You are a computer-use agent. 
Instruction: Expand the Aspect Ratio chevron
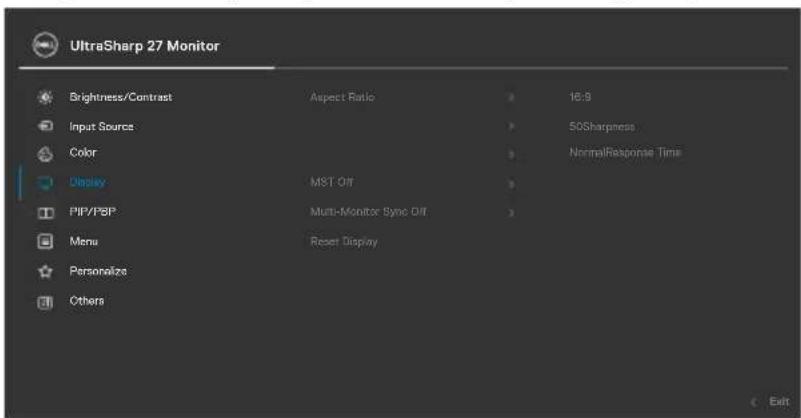511,97
